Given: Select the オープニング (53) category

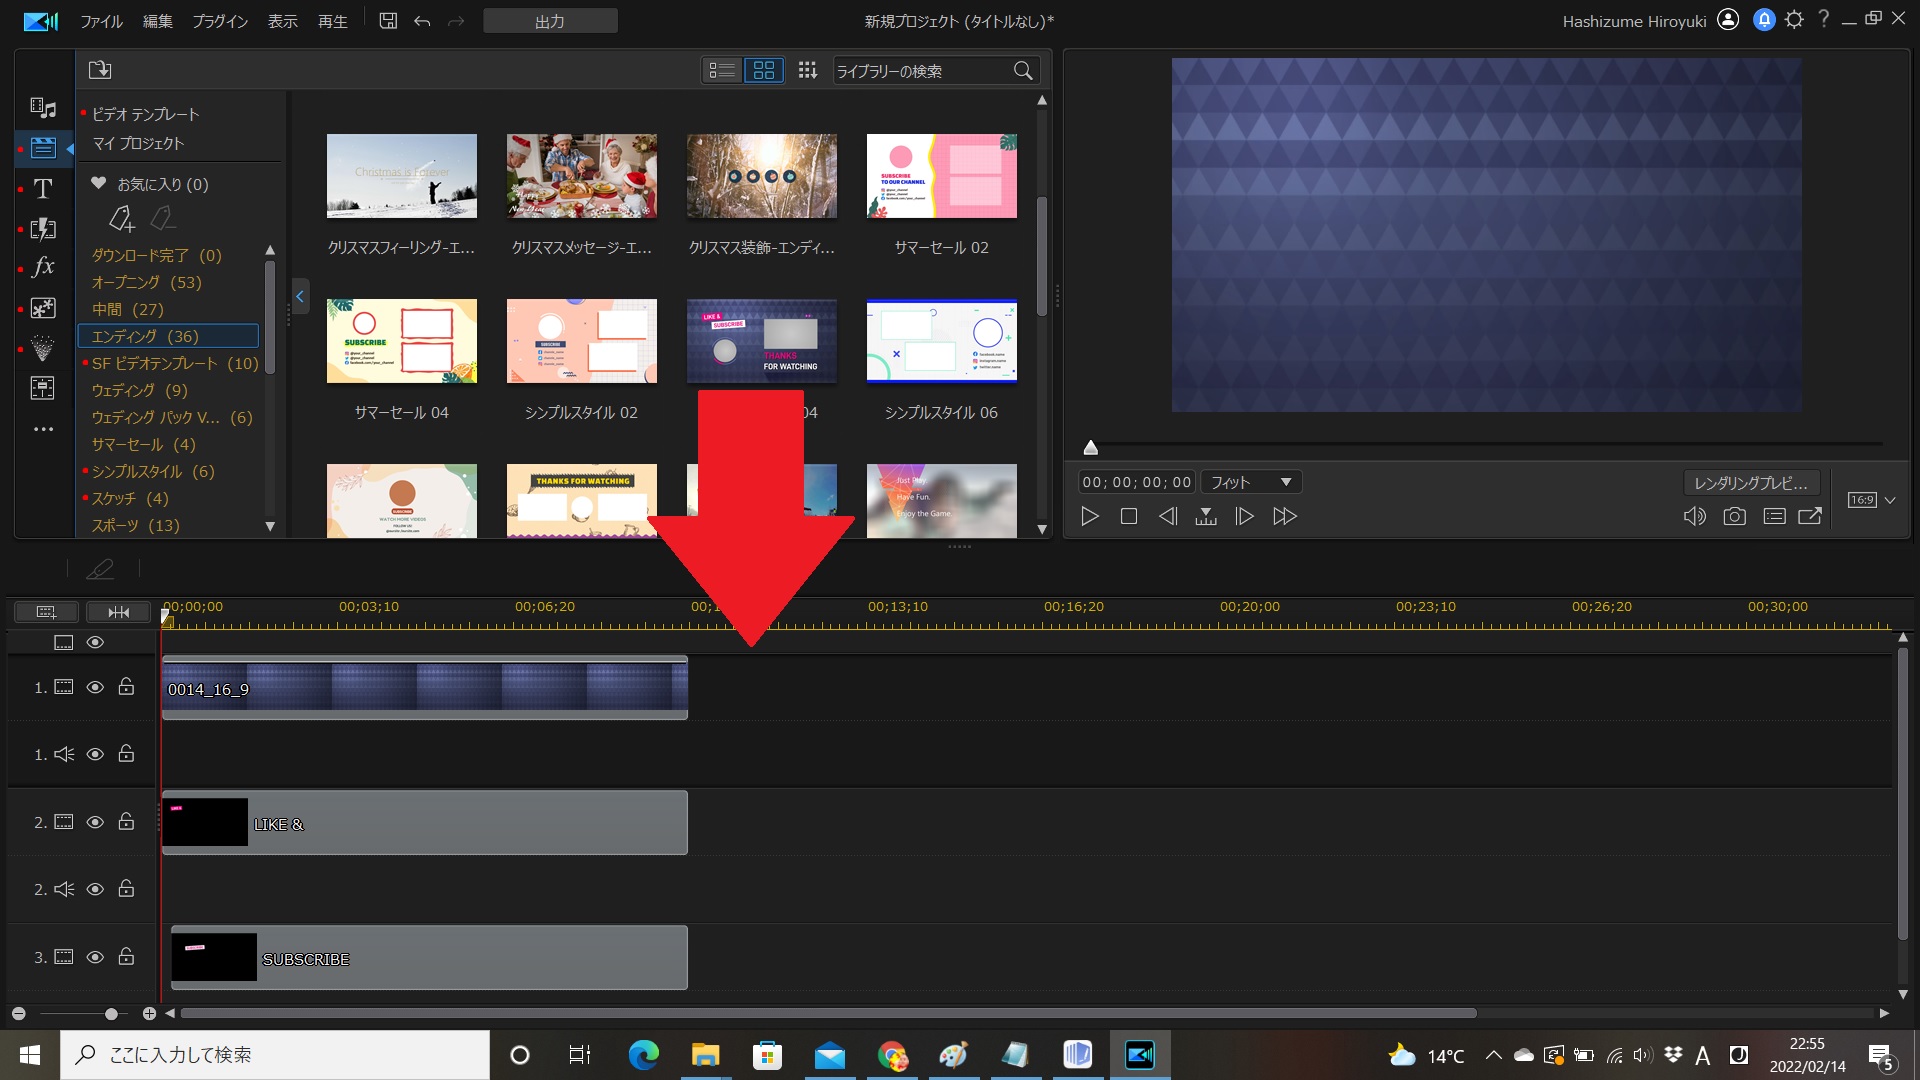Looking at the screenshot, I should 146,282.
